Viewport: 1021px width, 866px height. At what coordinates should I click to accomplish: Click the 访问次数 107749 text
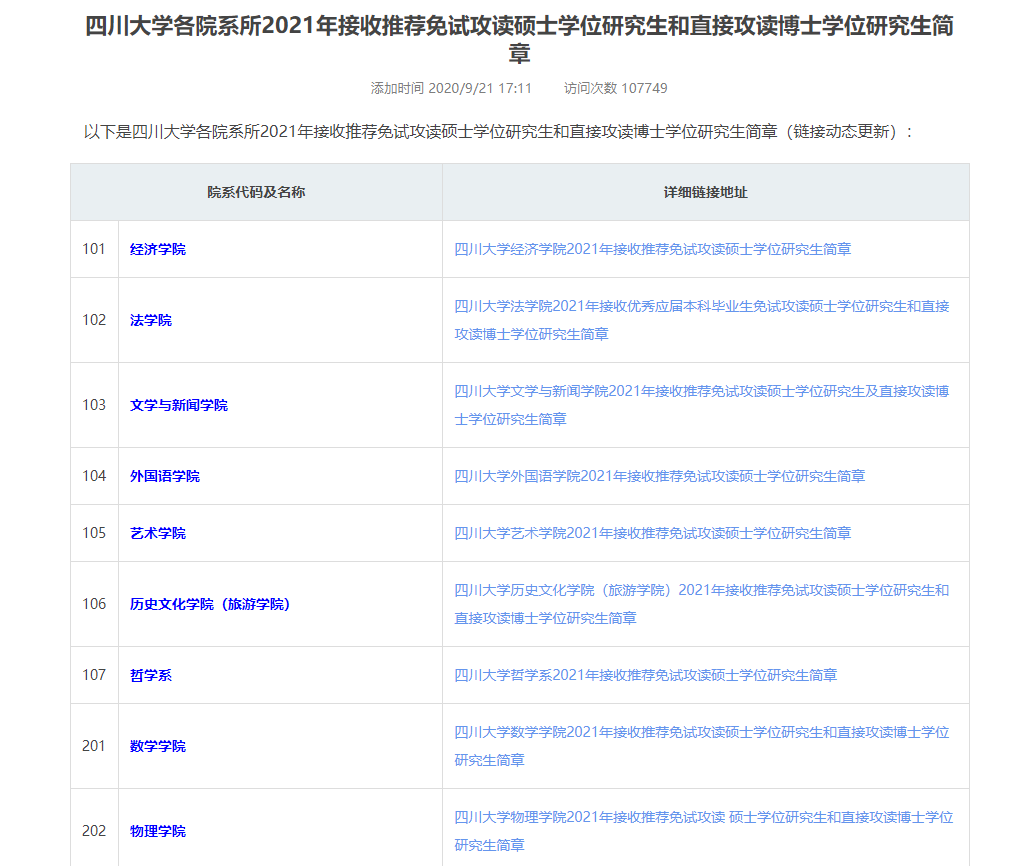coord(615,88)
